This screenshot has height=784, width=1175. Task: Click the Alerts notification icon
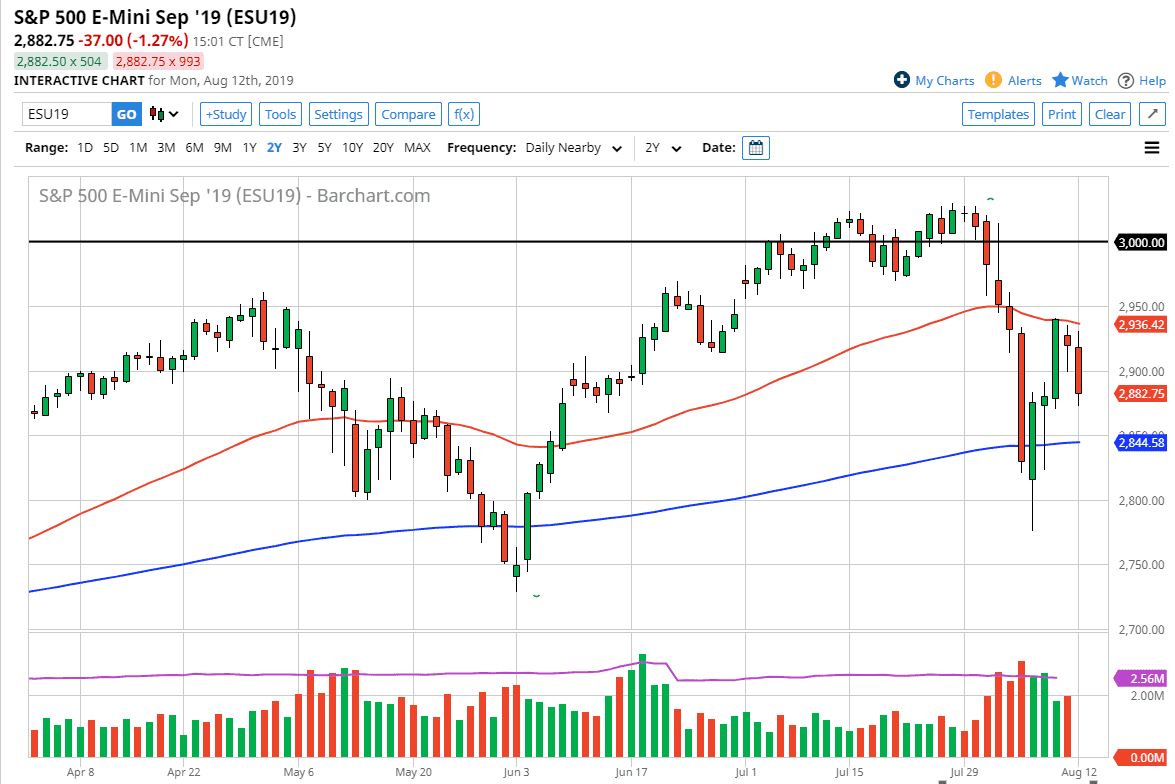tap(992, 80)
